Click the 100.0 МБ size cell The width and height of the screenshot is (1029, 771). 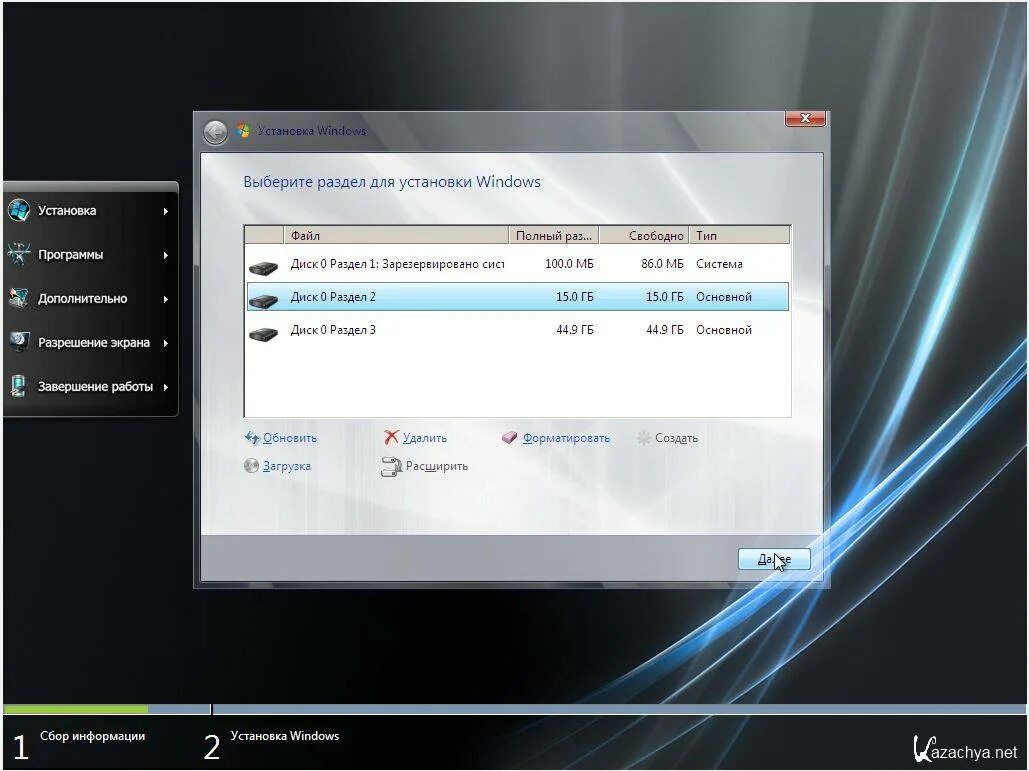pos(569,264)
